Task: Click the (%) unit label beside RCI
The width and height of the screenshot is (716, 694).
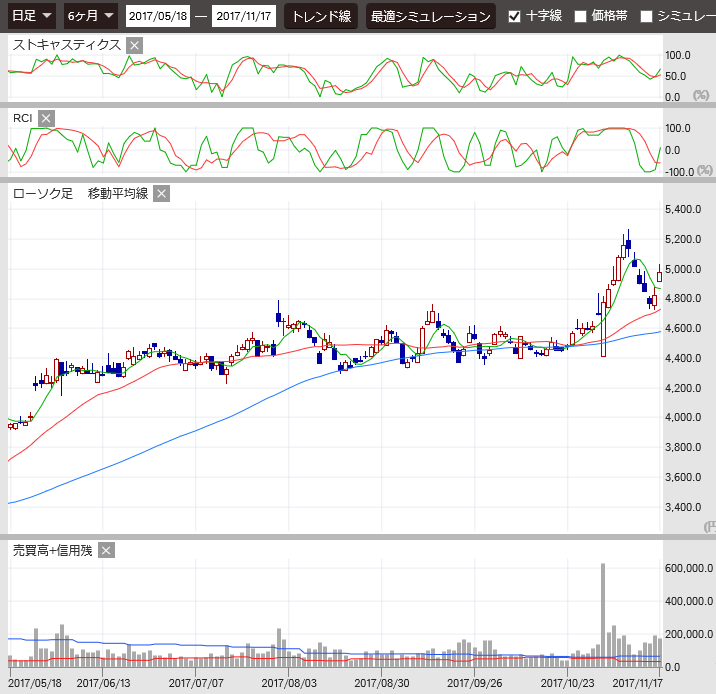Action: (x=704, y=171)
